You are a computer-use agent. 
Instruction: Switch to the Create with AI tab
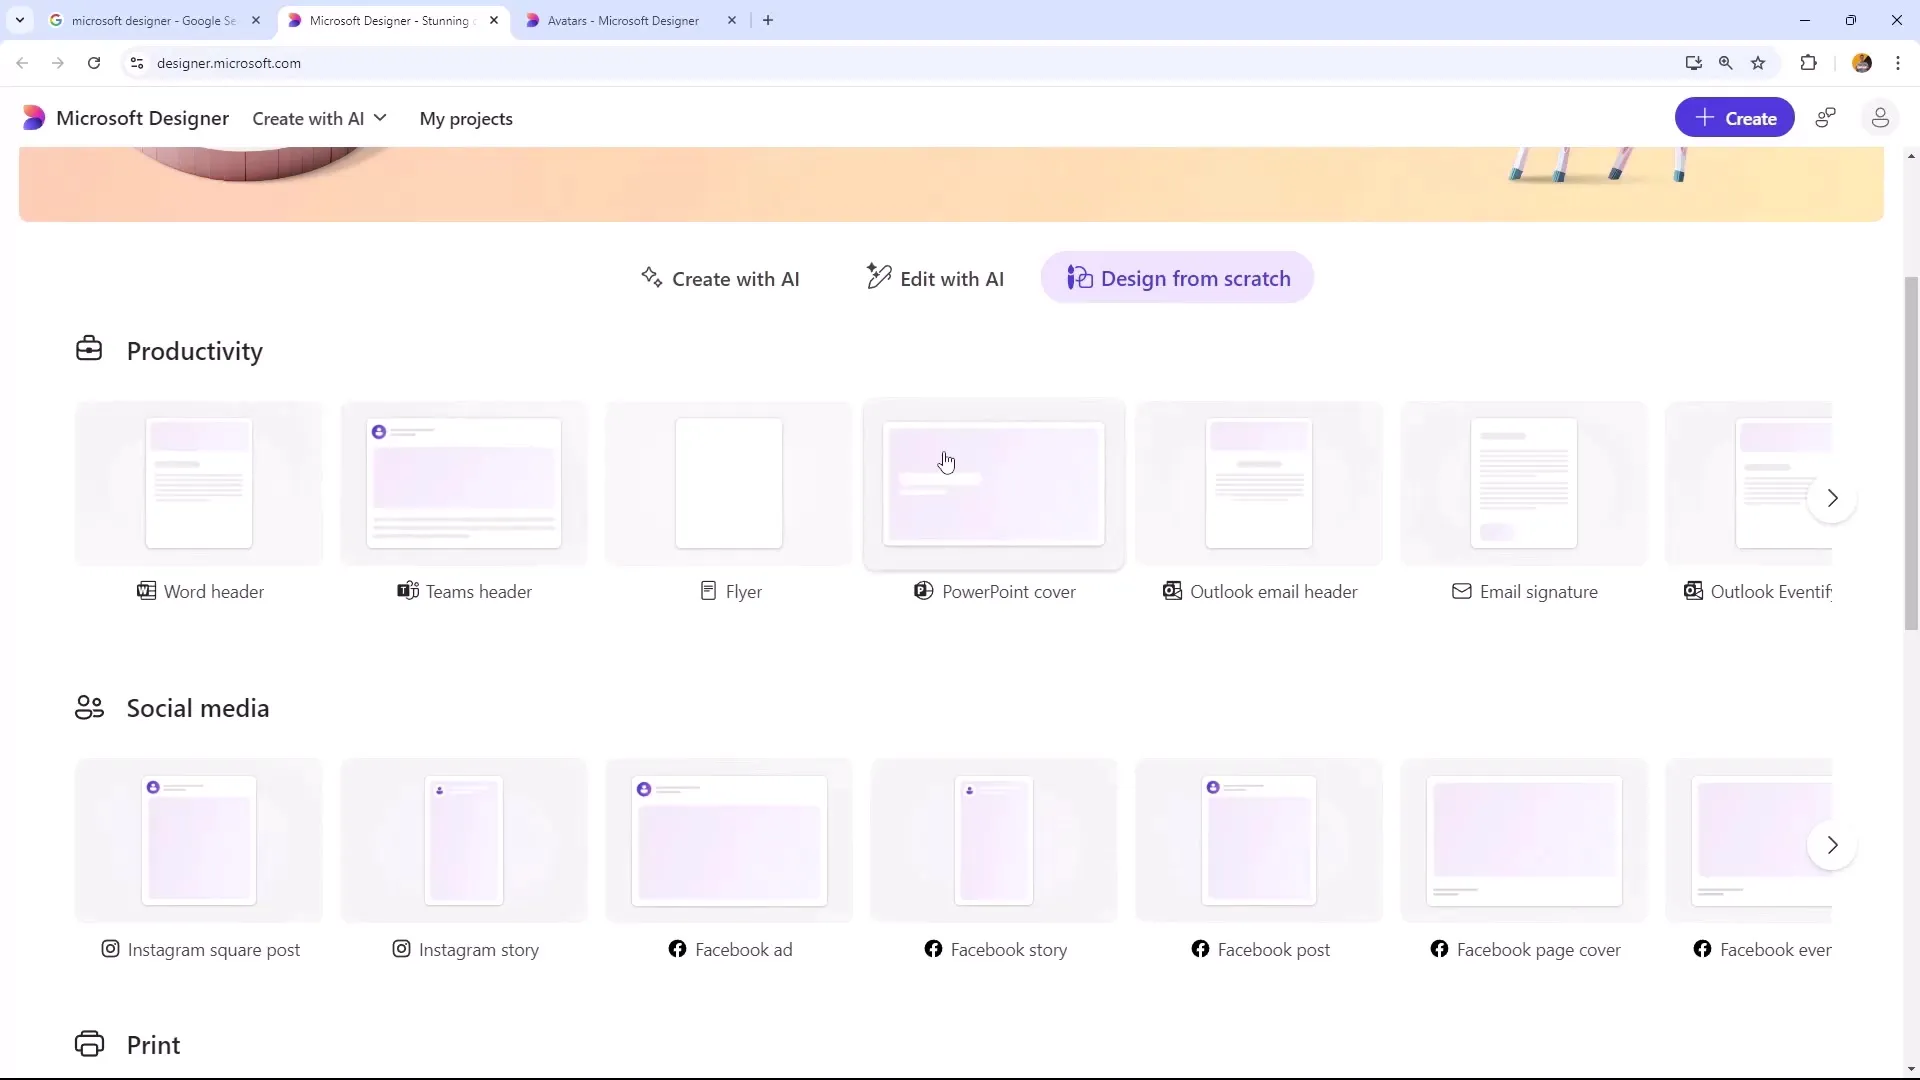pos(720,278)
